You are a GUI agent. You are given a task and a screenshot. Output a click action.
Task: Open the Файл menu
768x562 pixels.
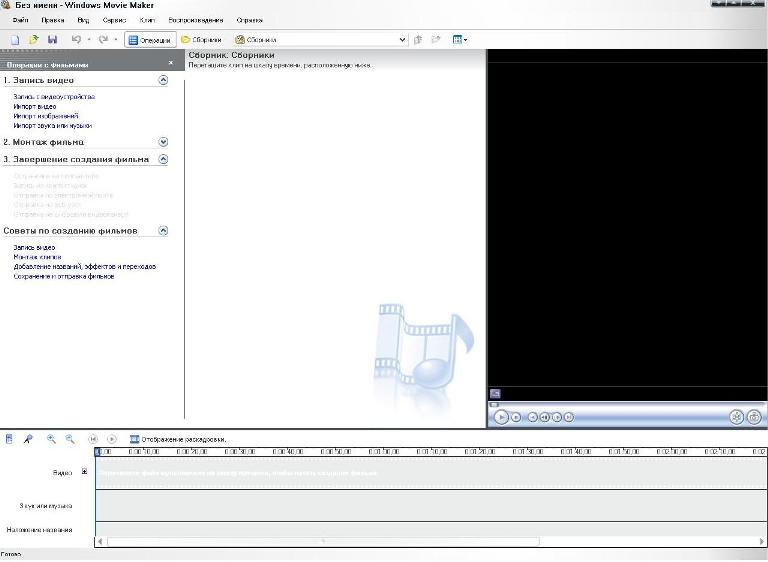pos(21,20)
